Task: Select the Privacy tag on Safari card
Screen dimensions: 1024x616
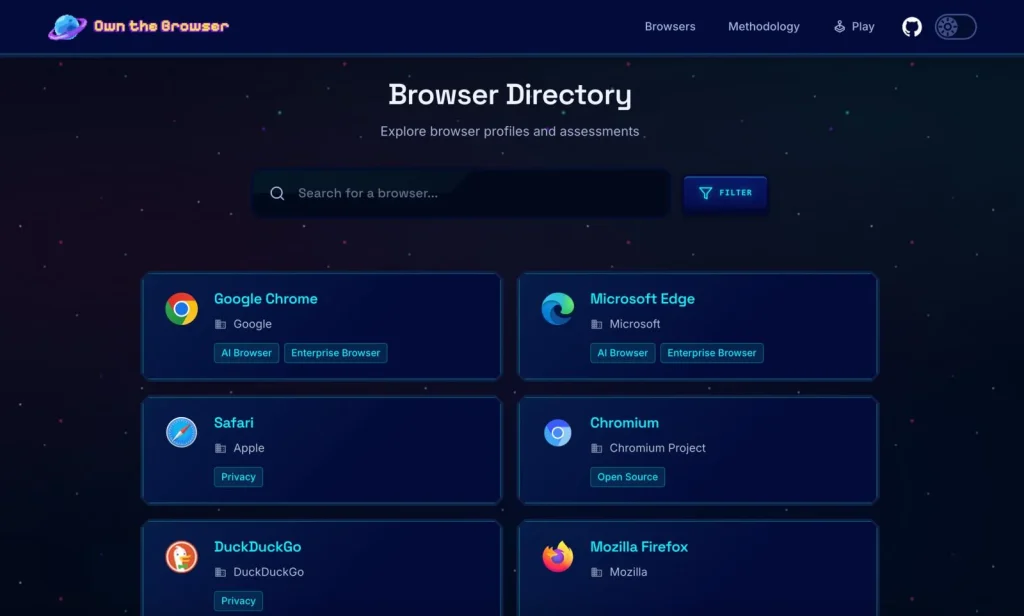Action: point(238,477)
